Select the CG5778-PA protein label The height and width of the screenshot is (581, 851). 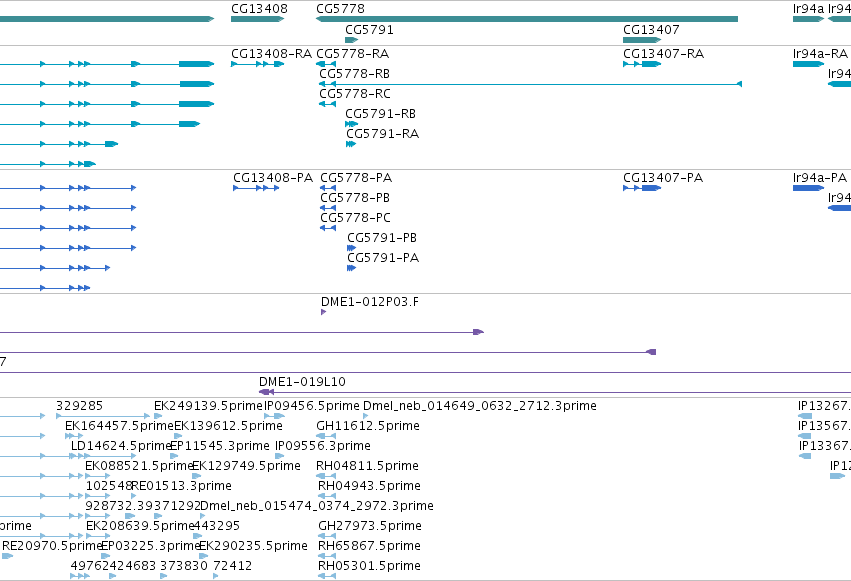click(356, 178)
